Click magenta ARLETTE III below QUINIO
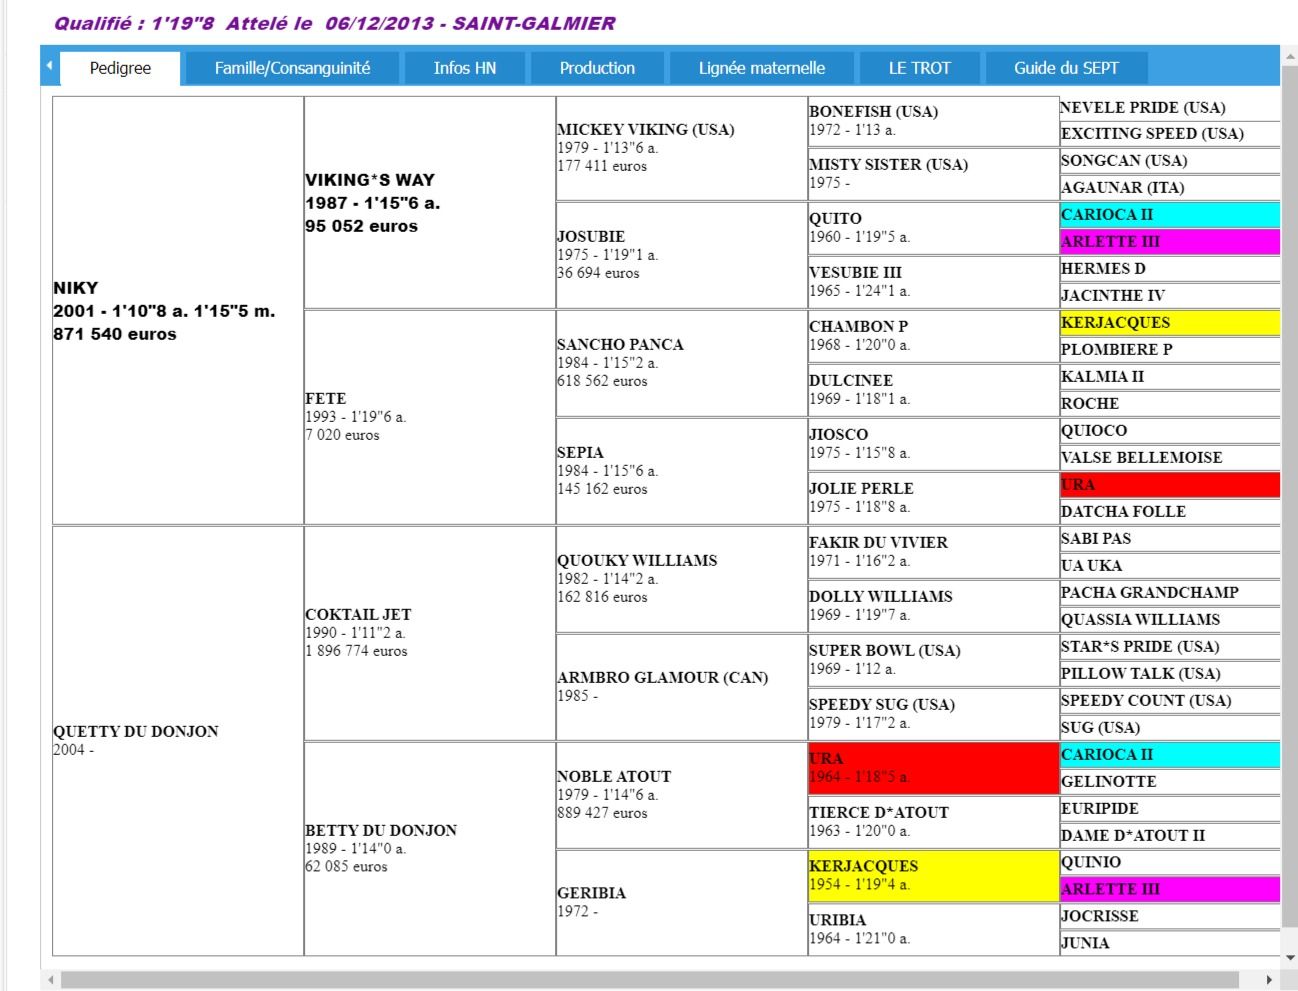This screenshot has width=1298, height=991. tap(1170, 890)
